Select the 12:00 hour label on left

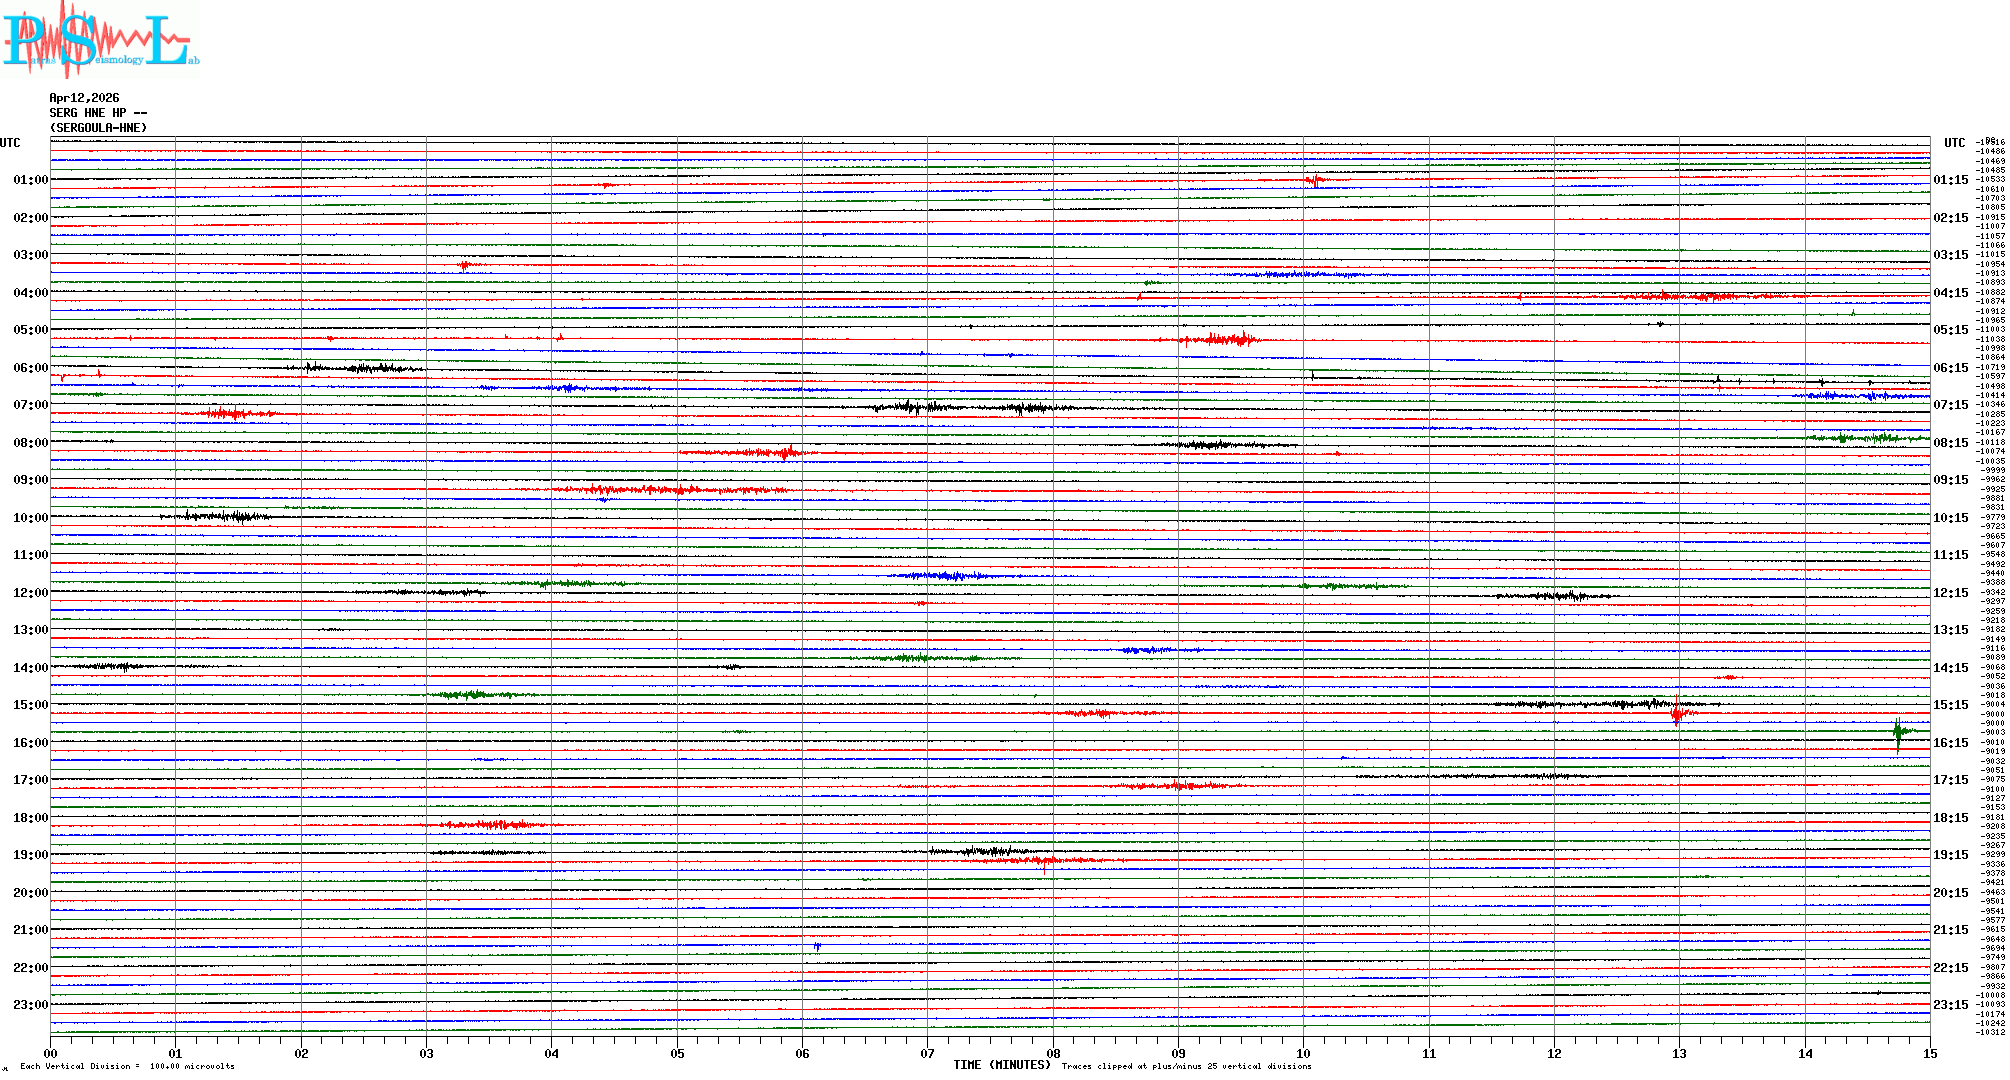31,593
